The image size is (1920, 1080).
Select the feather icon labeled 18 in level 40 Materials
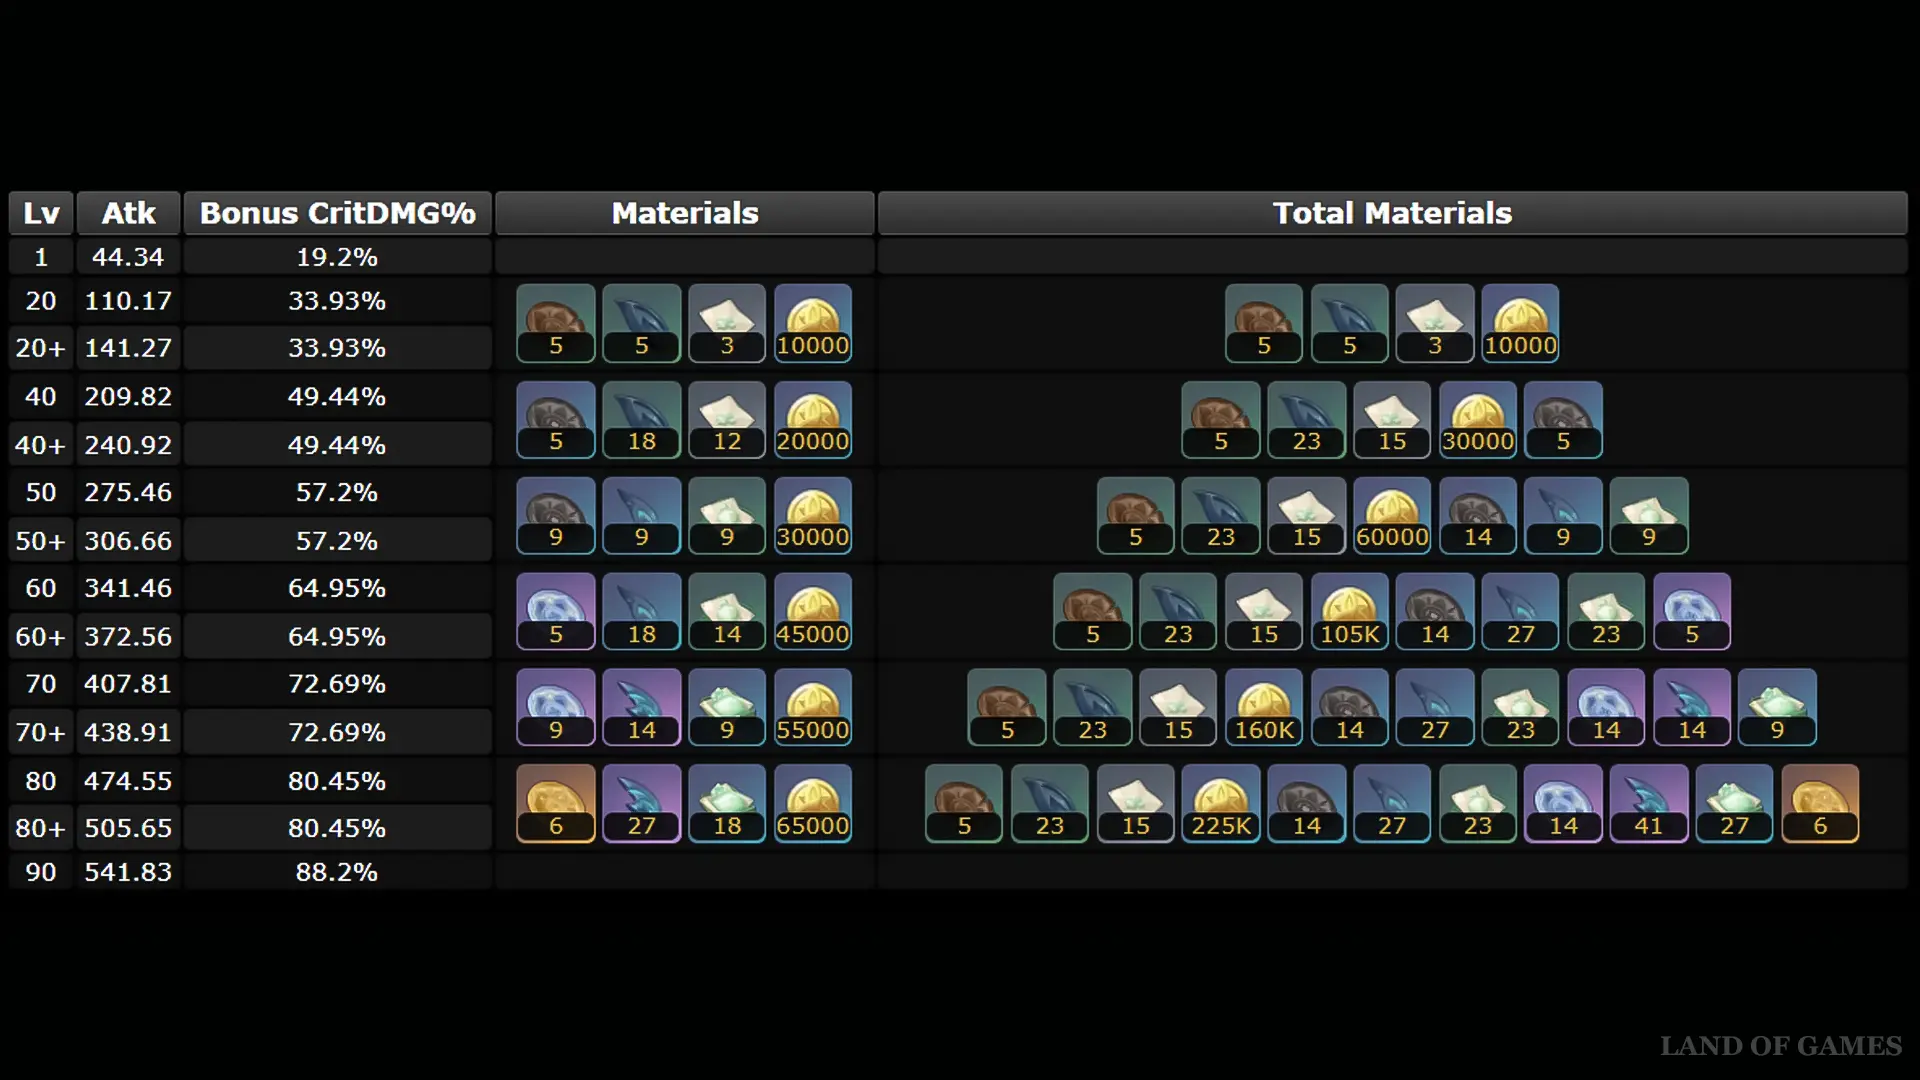pyautogui.click(x=641, y=419)
